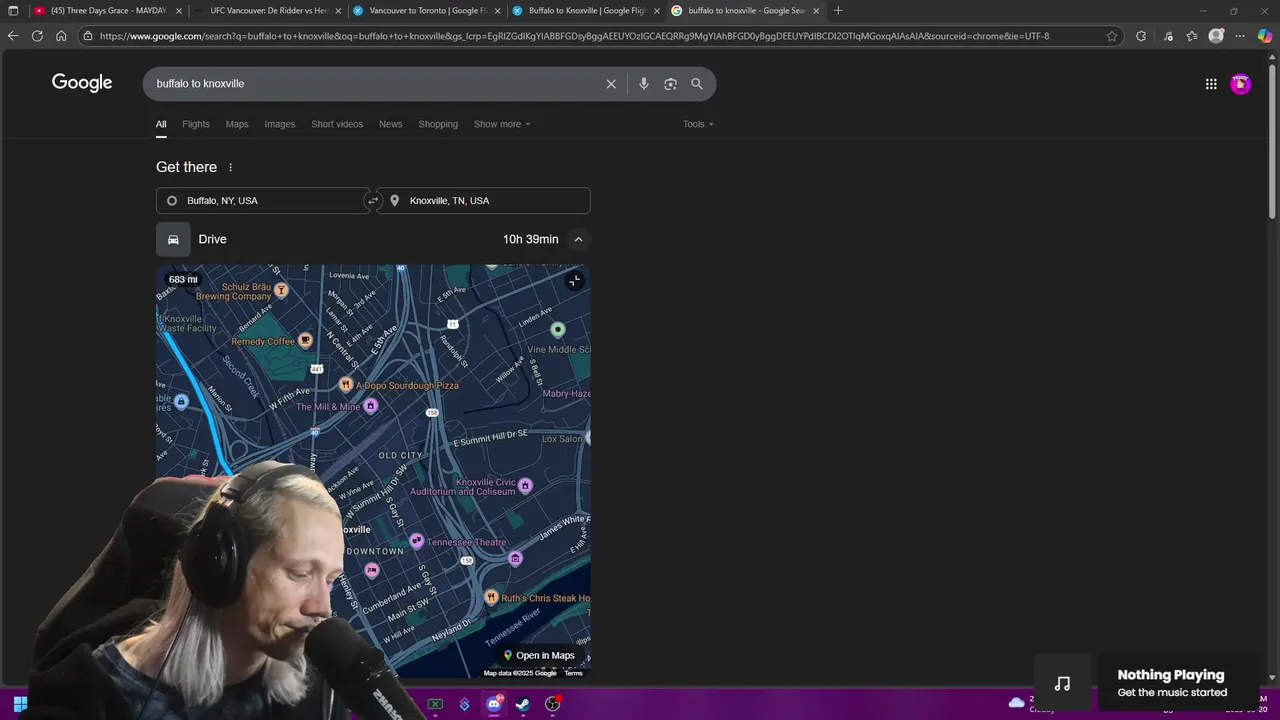Collapse the Drive directions panel
1280x720 pixels.
point(578,239)
